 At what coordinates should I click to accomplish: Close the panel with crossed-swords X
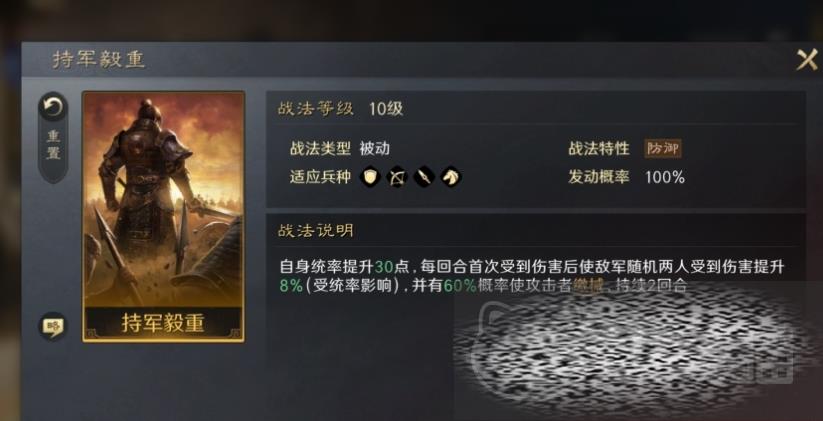click(807, 59)
